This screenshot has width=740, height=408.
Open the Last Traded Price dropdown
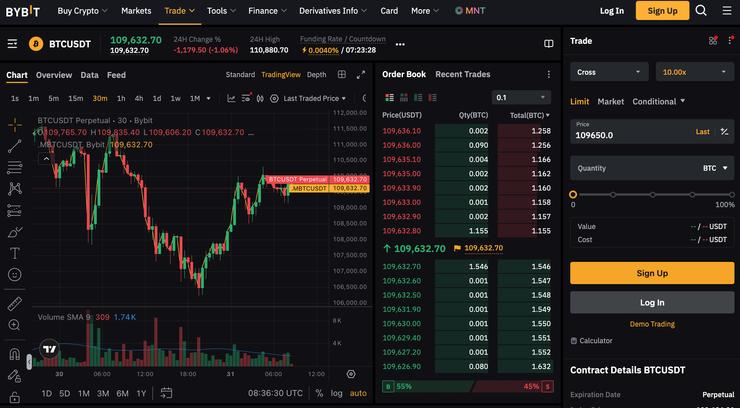click(x=314, y=99)
